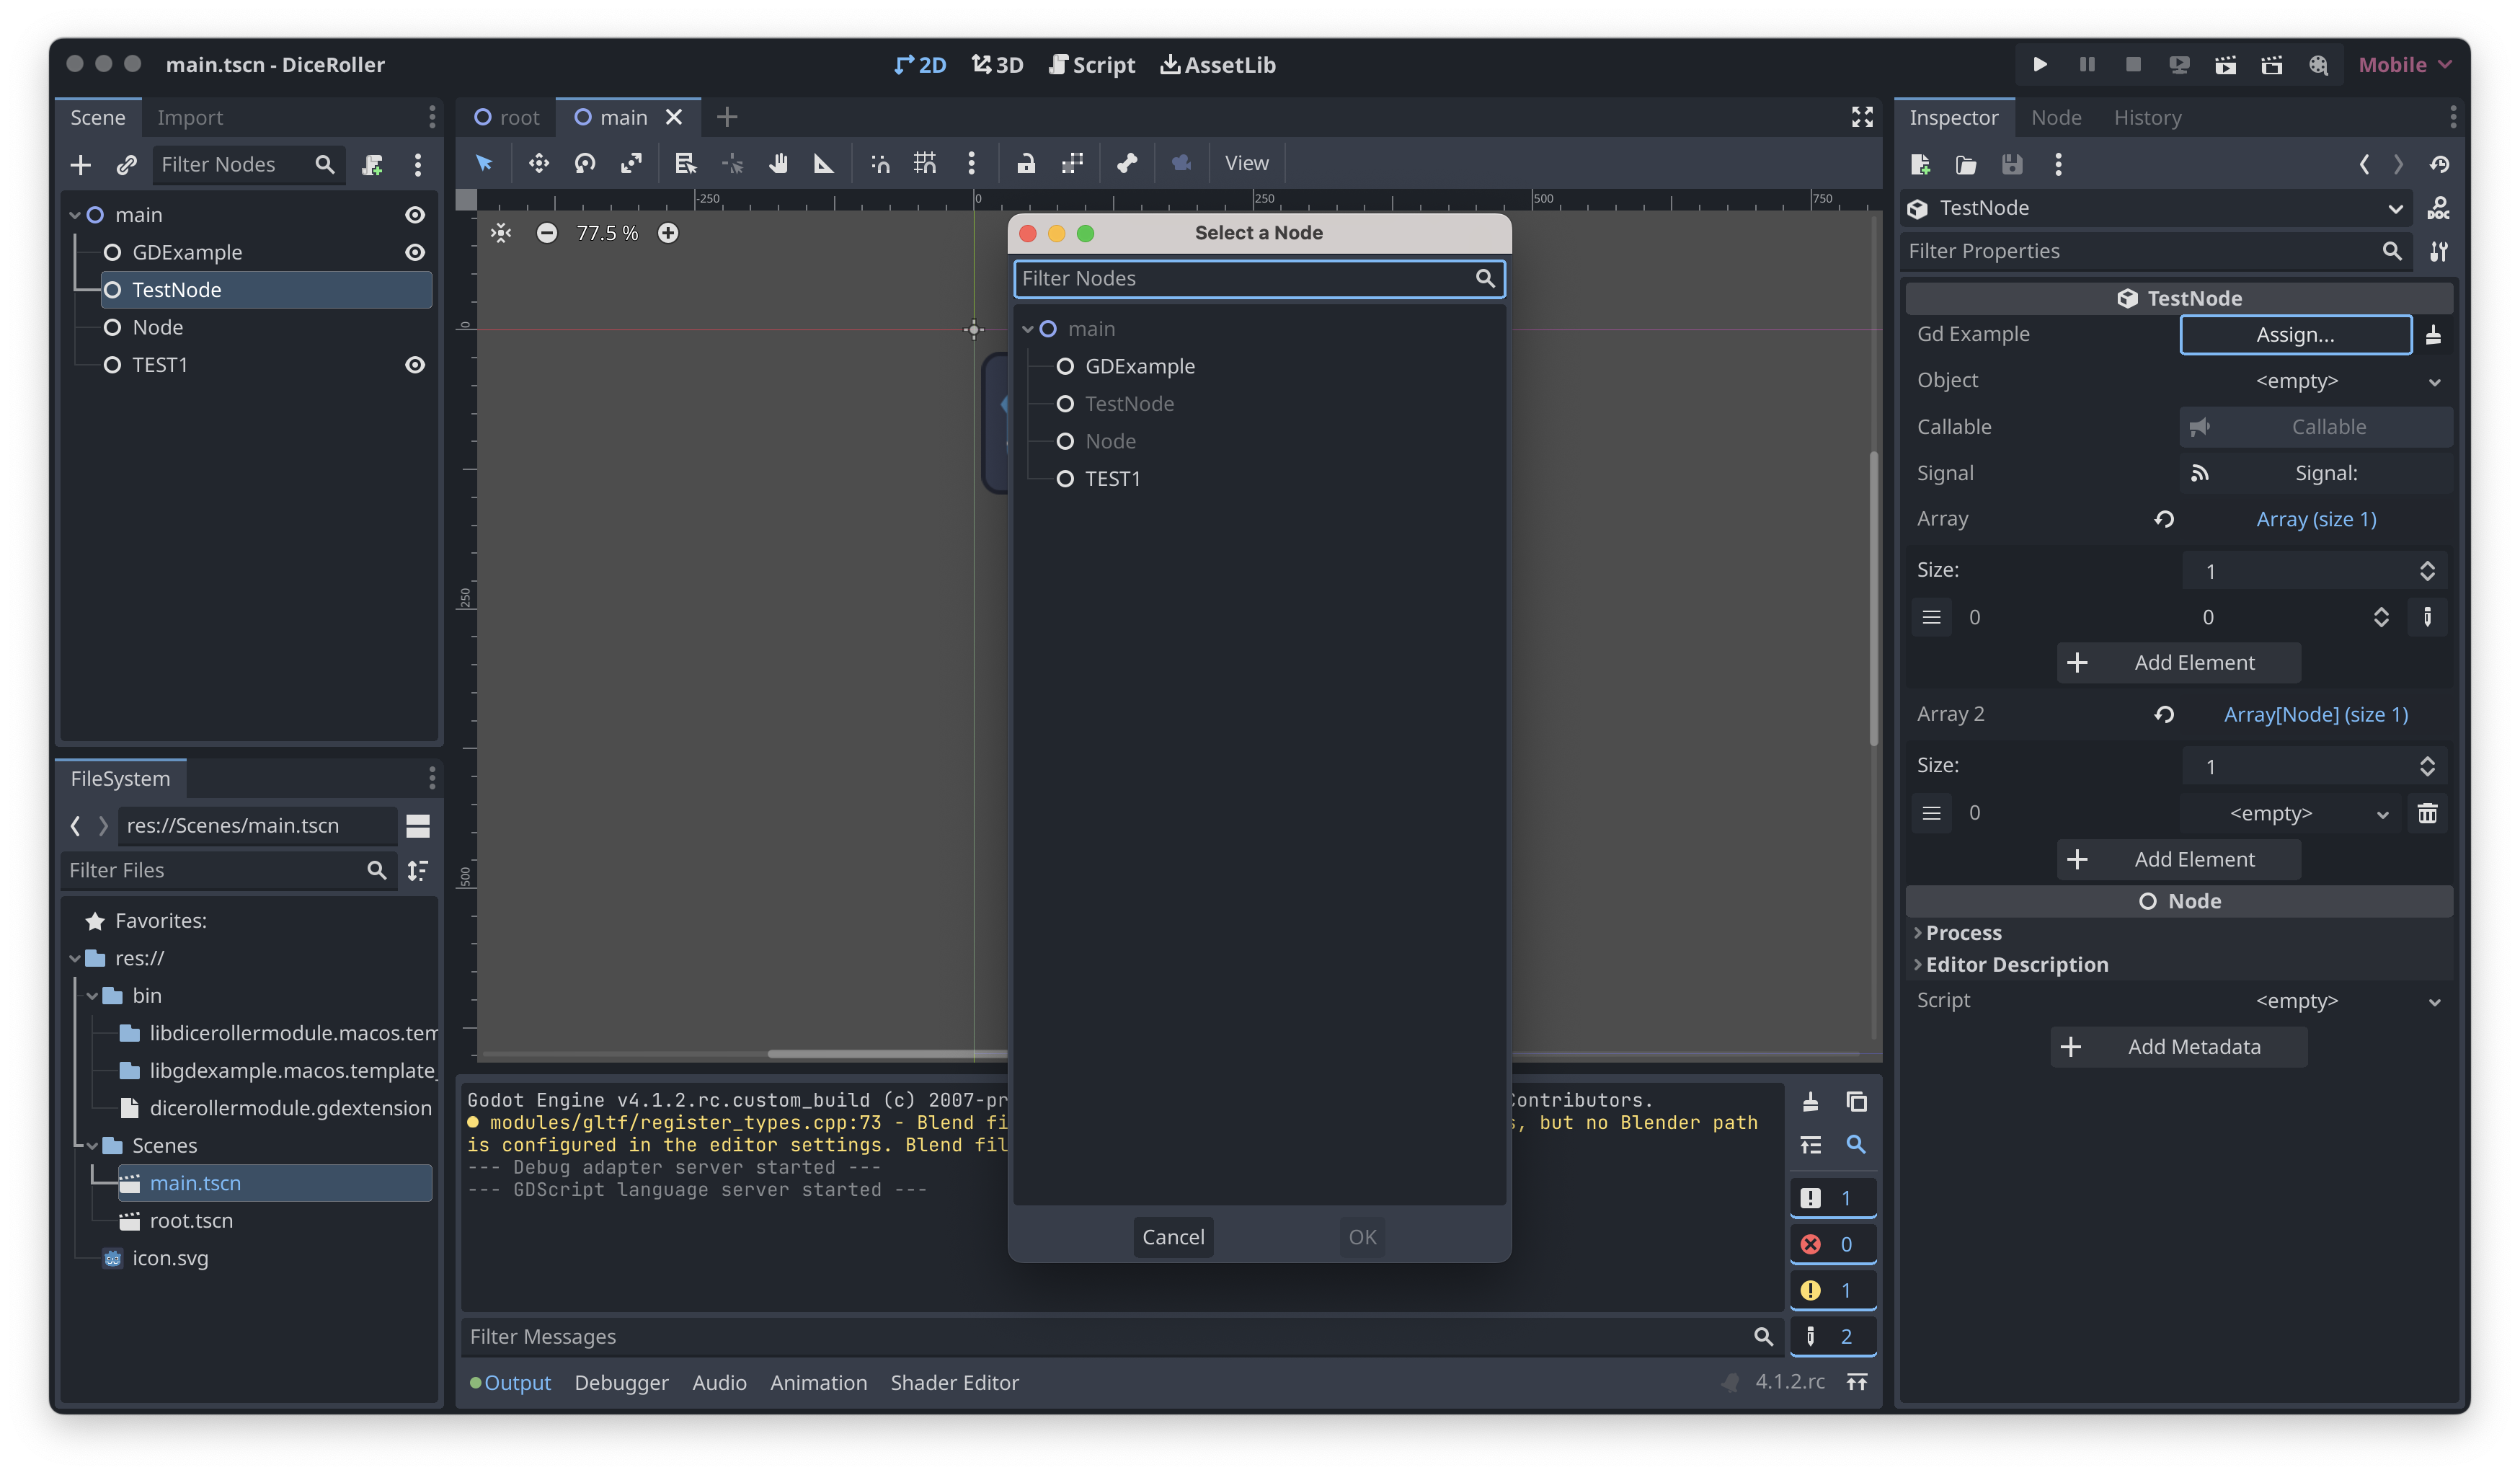Image resolution: width=2520 pixels, height=1475 pixels.
Task: Select the Move Mode tool
Action: (x=539, y=163)
